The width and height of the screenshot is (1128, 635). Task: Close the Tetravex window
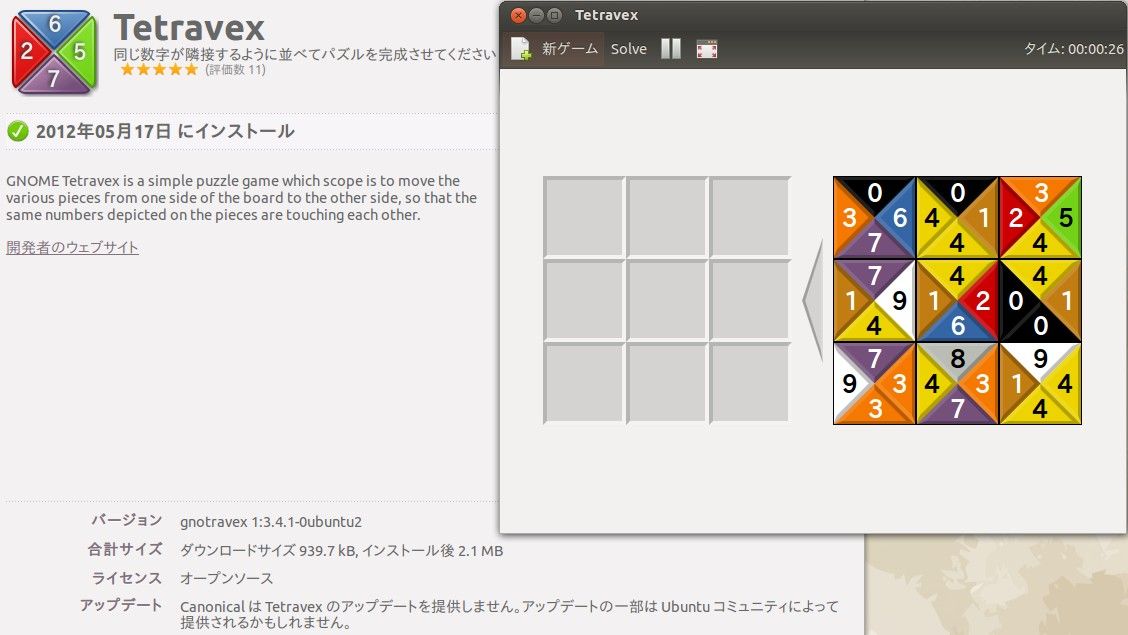(518, 15)
